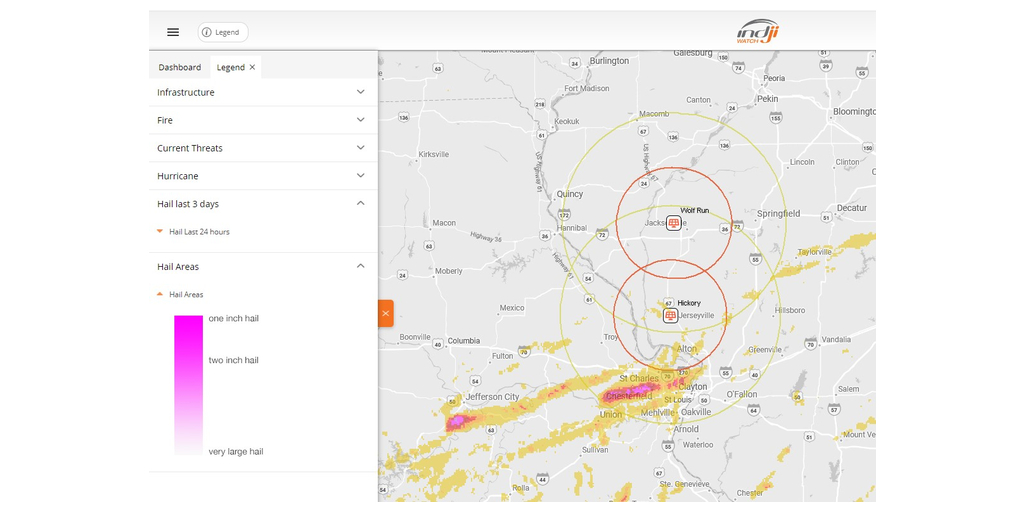Image resolution: width=1024 pixels, height=512 pixels.
Task: Toggle the Hail Last 24 hours triangle
Action: (160, 231)
